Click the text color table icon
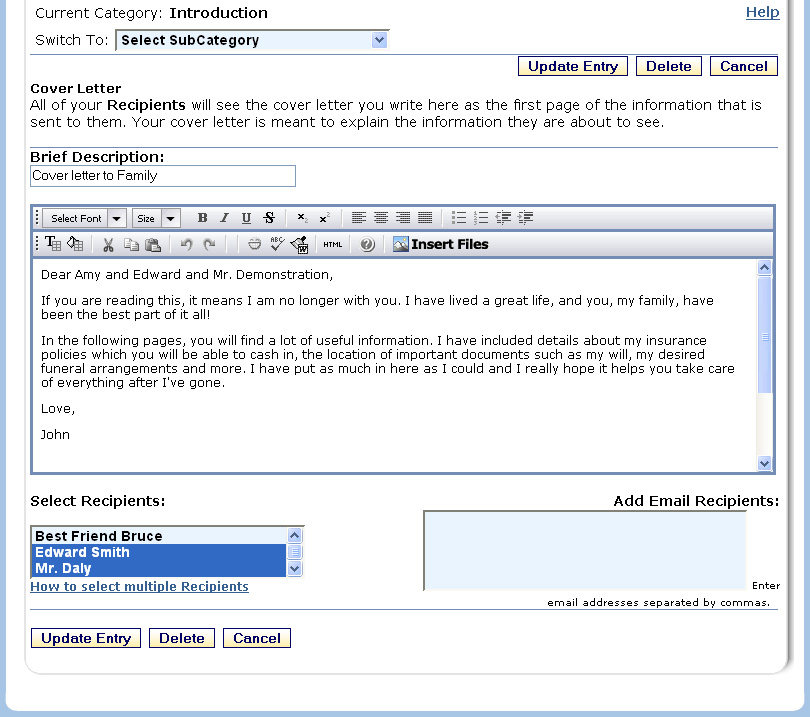The width and height of the screenshot is (810, 717). (53, 244)
